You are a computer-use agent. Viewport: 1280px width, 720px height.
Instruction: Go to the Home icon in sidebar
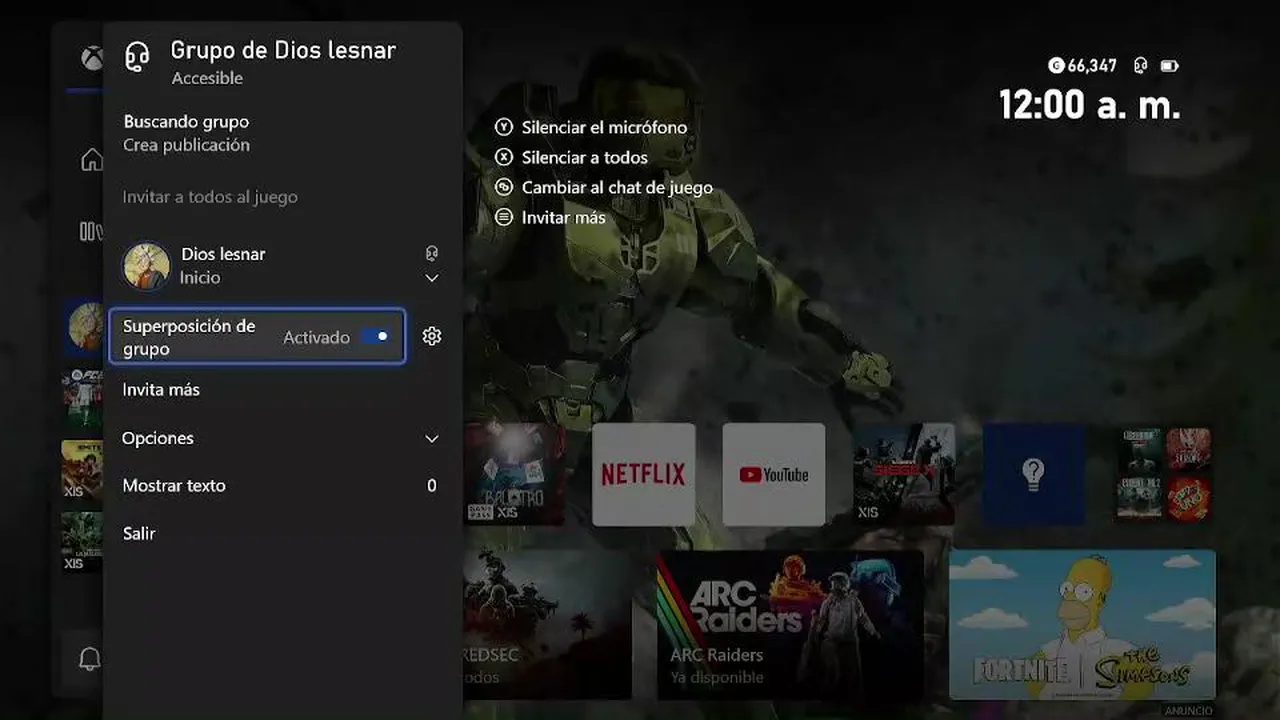tap(91, 159)
